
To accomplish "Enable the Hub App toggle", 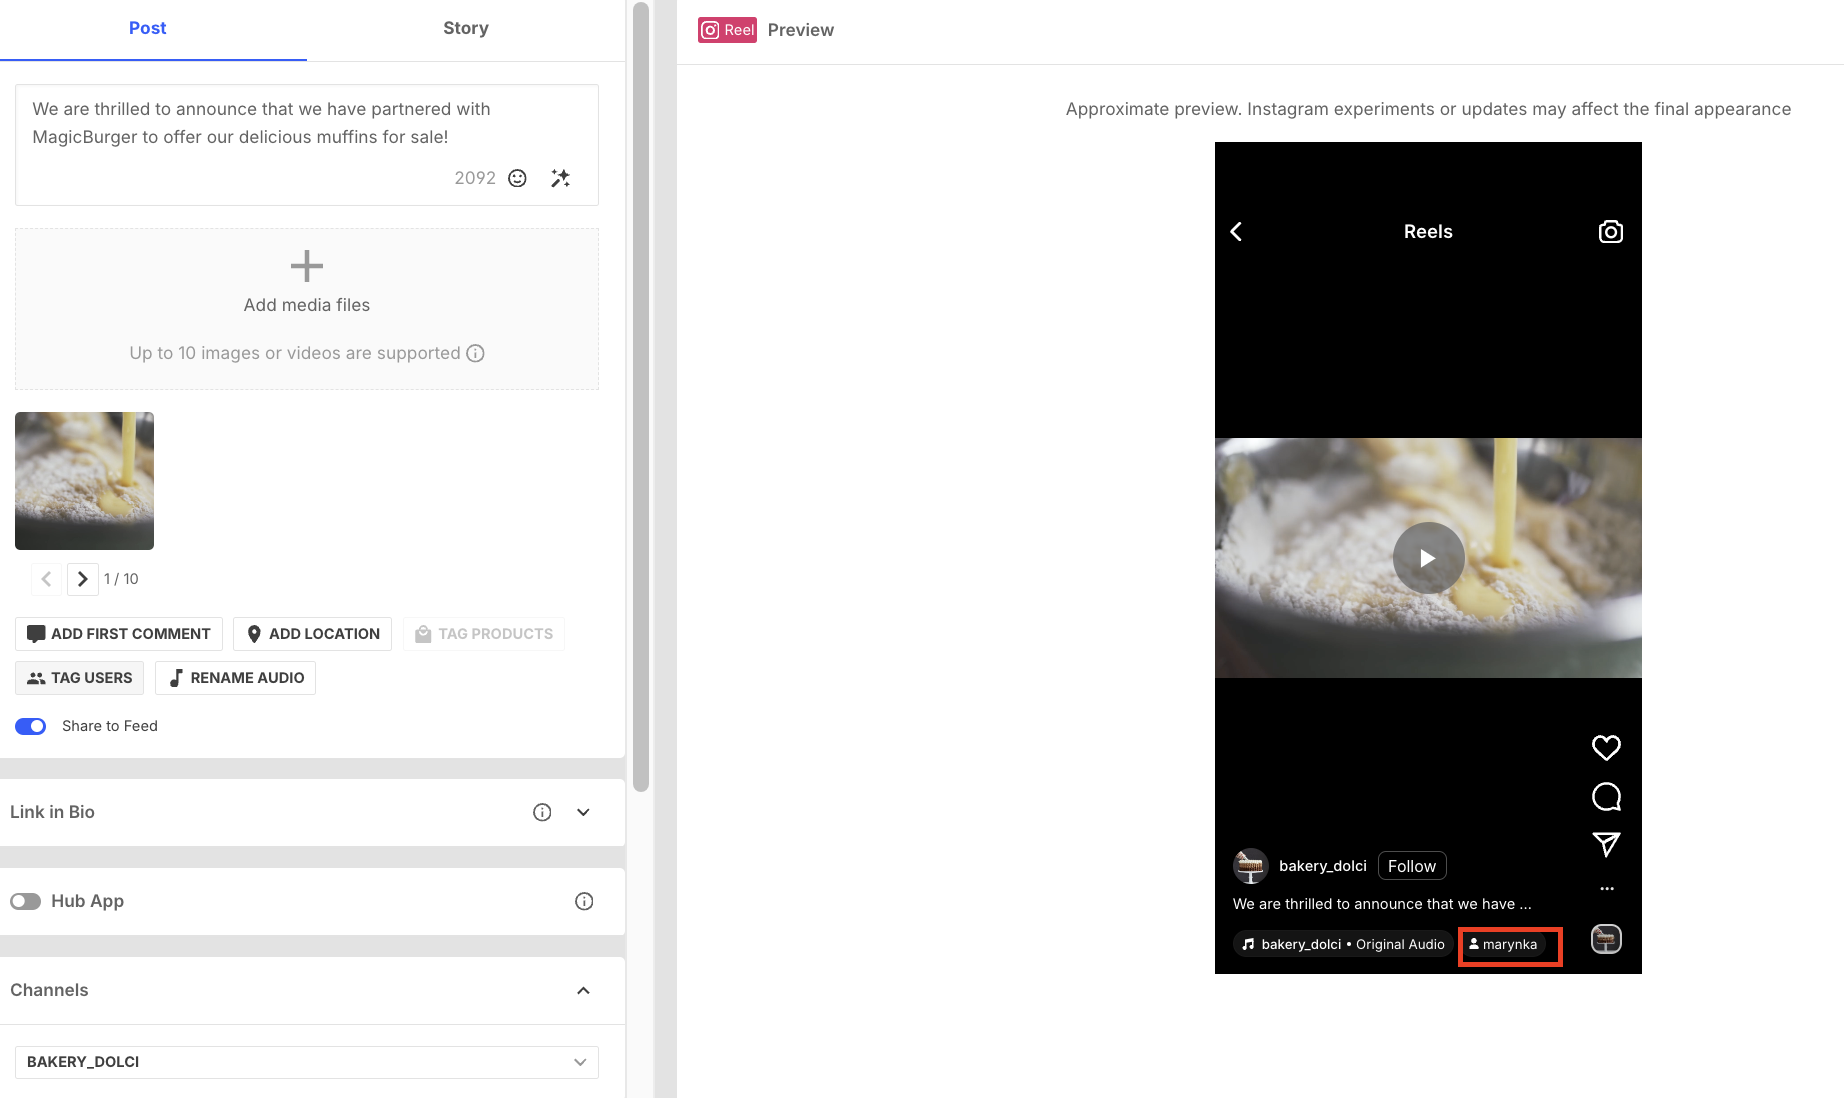I will pyautogui.click(x=26, y=901).
